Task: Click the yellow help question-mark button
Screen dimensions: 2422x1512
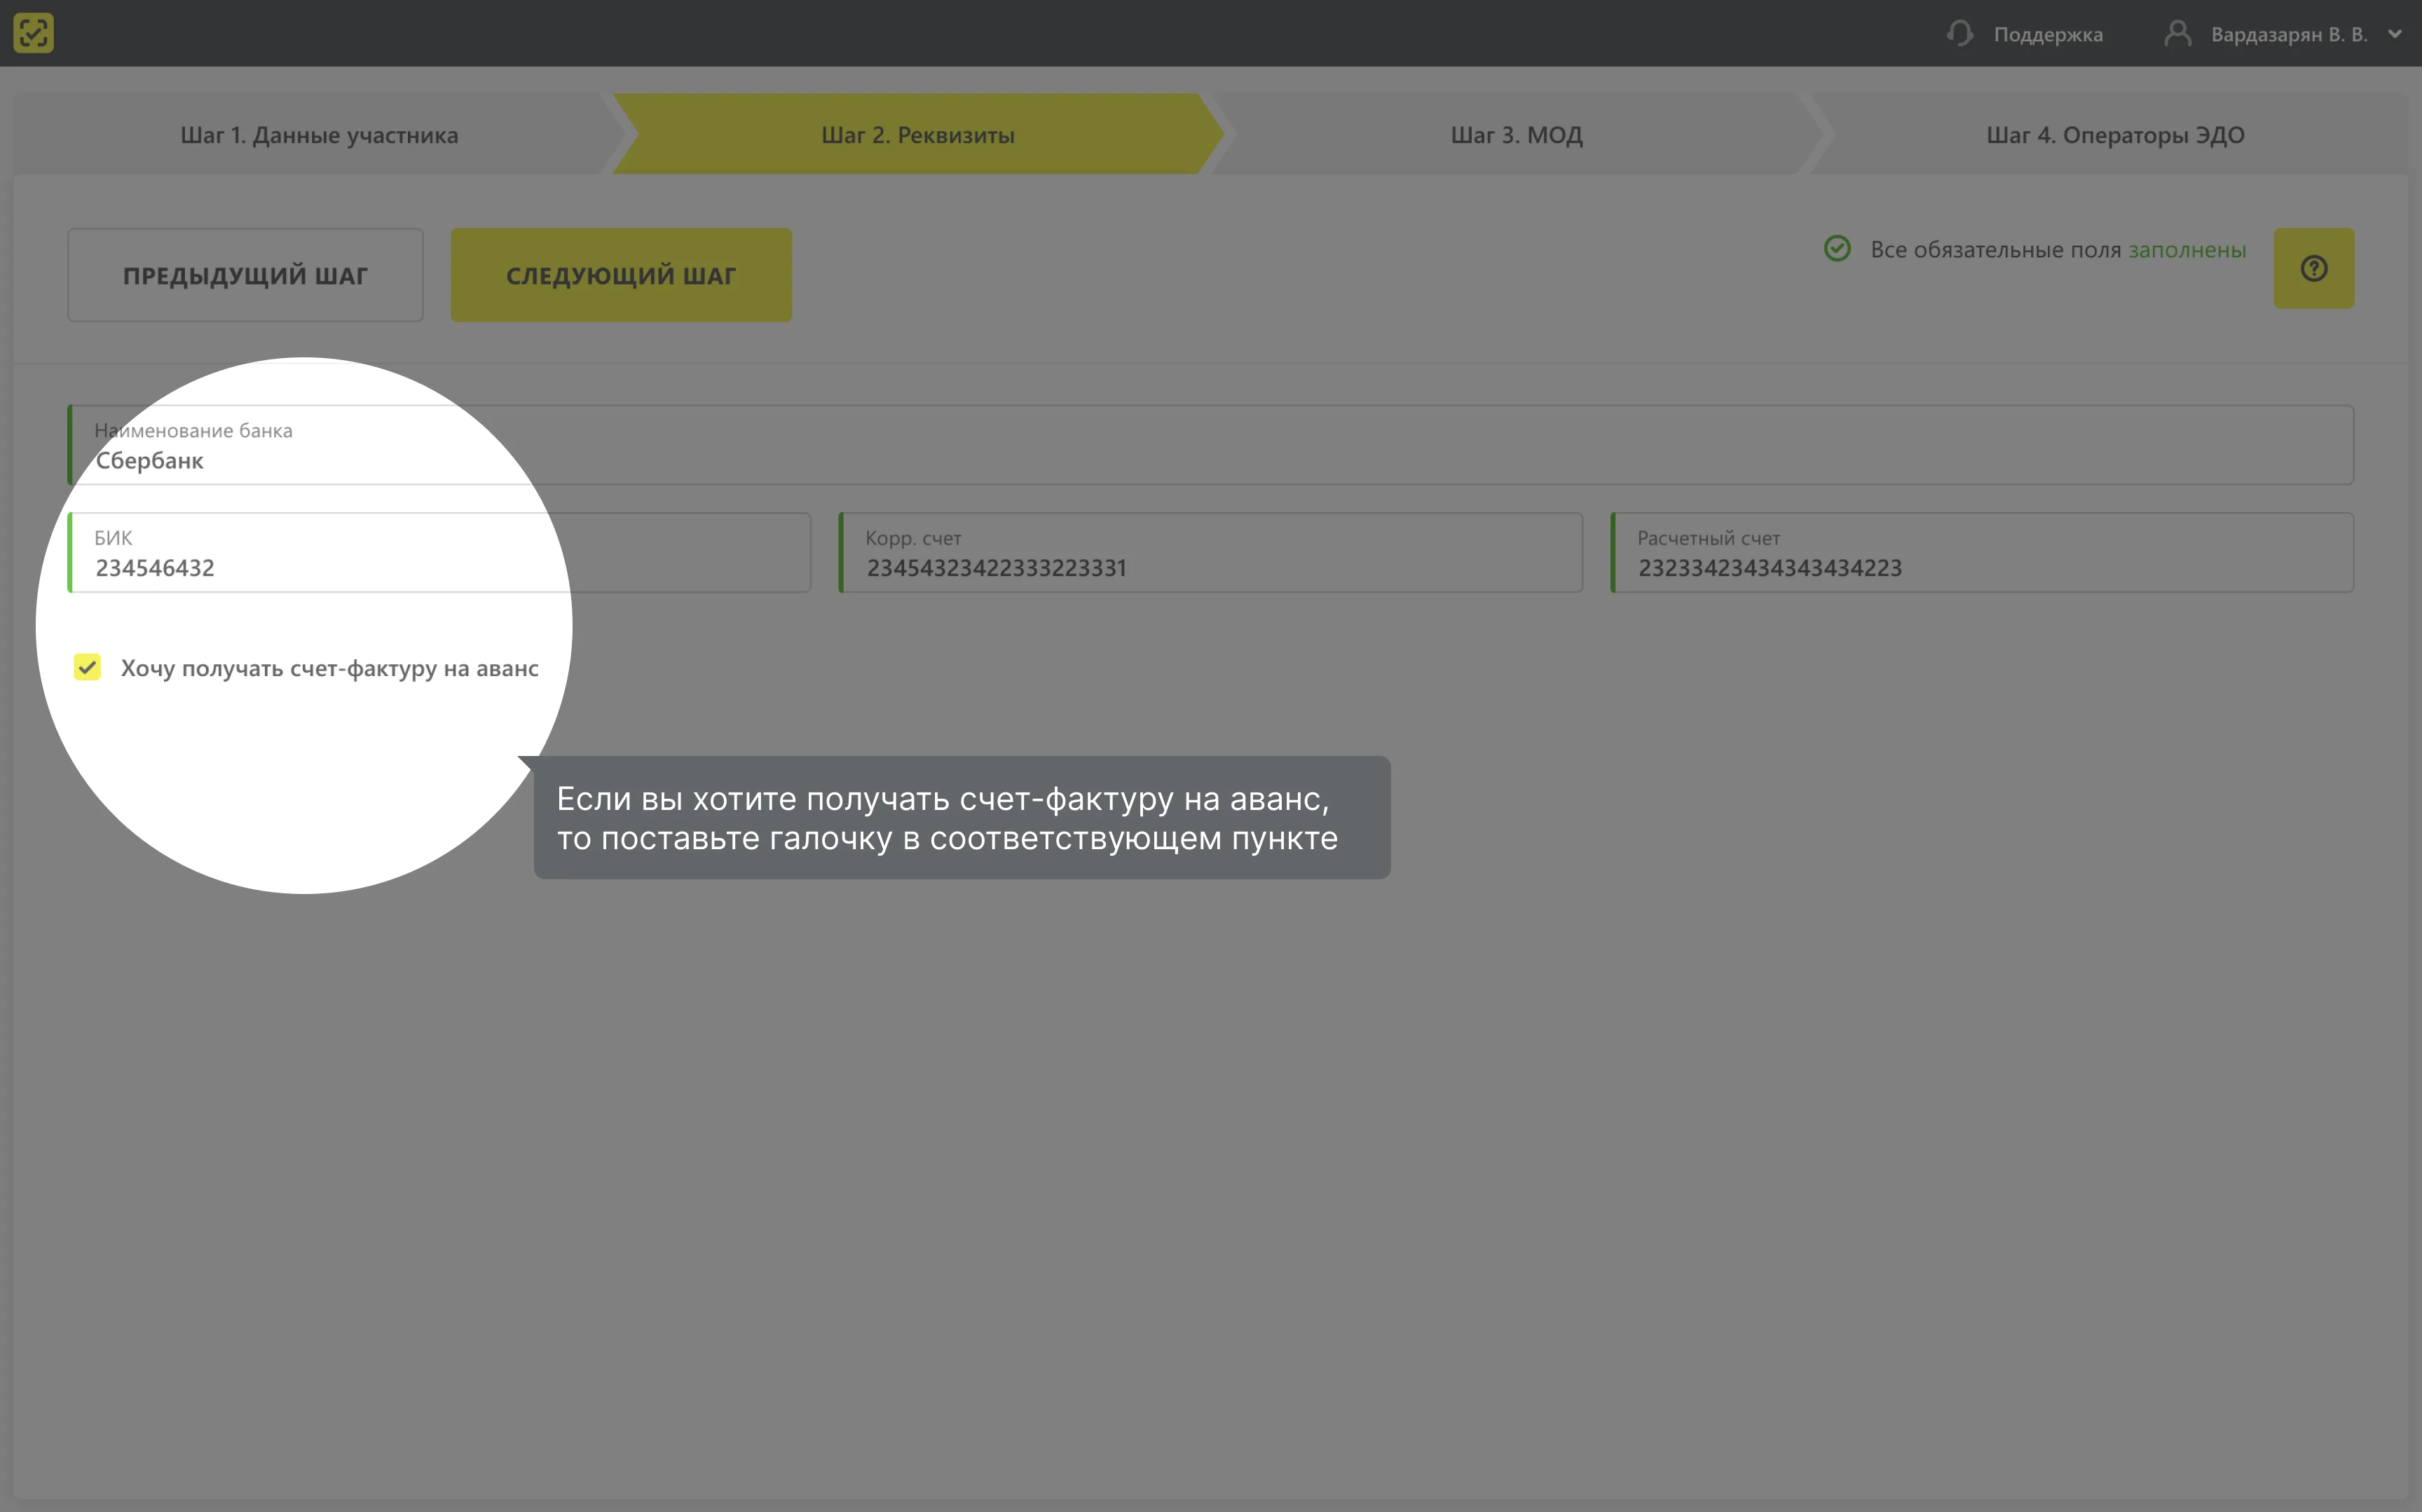Action: (x=2313, y=268)
